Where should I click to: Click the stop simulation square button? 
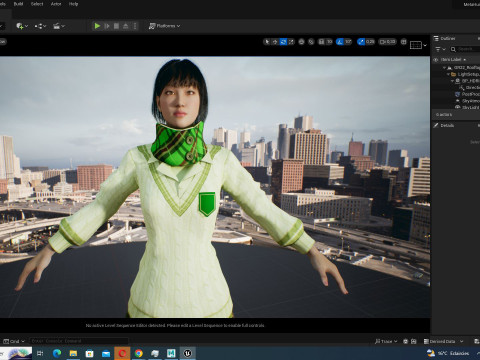coord(116,26)
